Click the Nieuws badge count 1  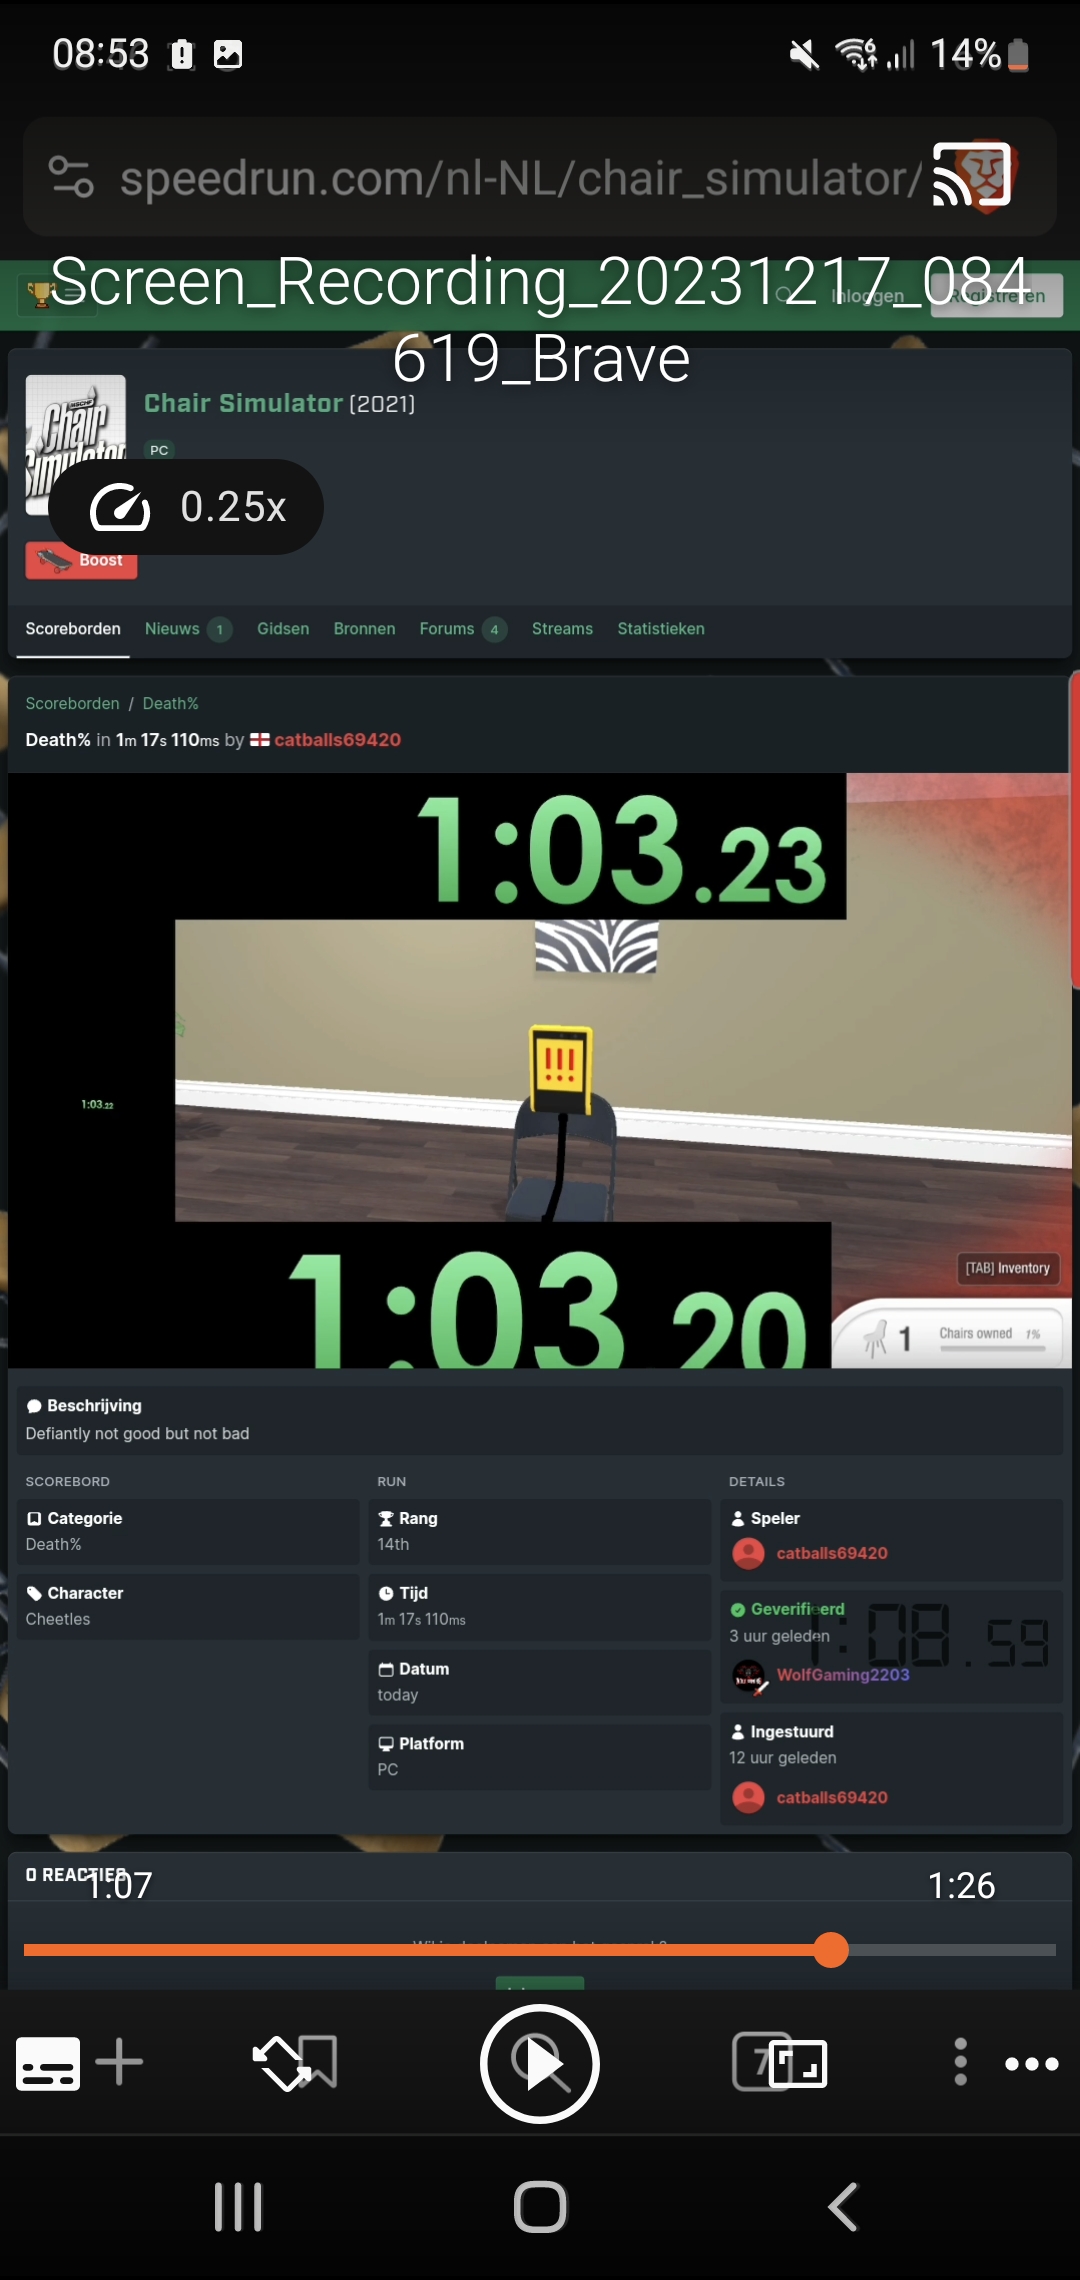click(x=220, y=629)
